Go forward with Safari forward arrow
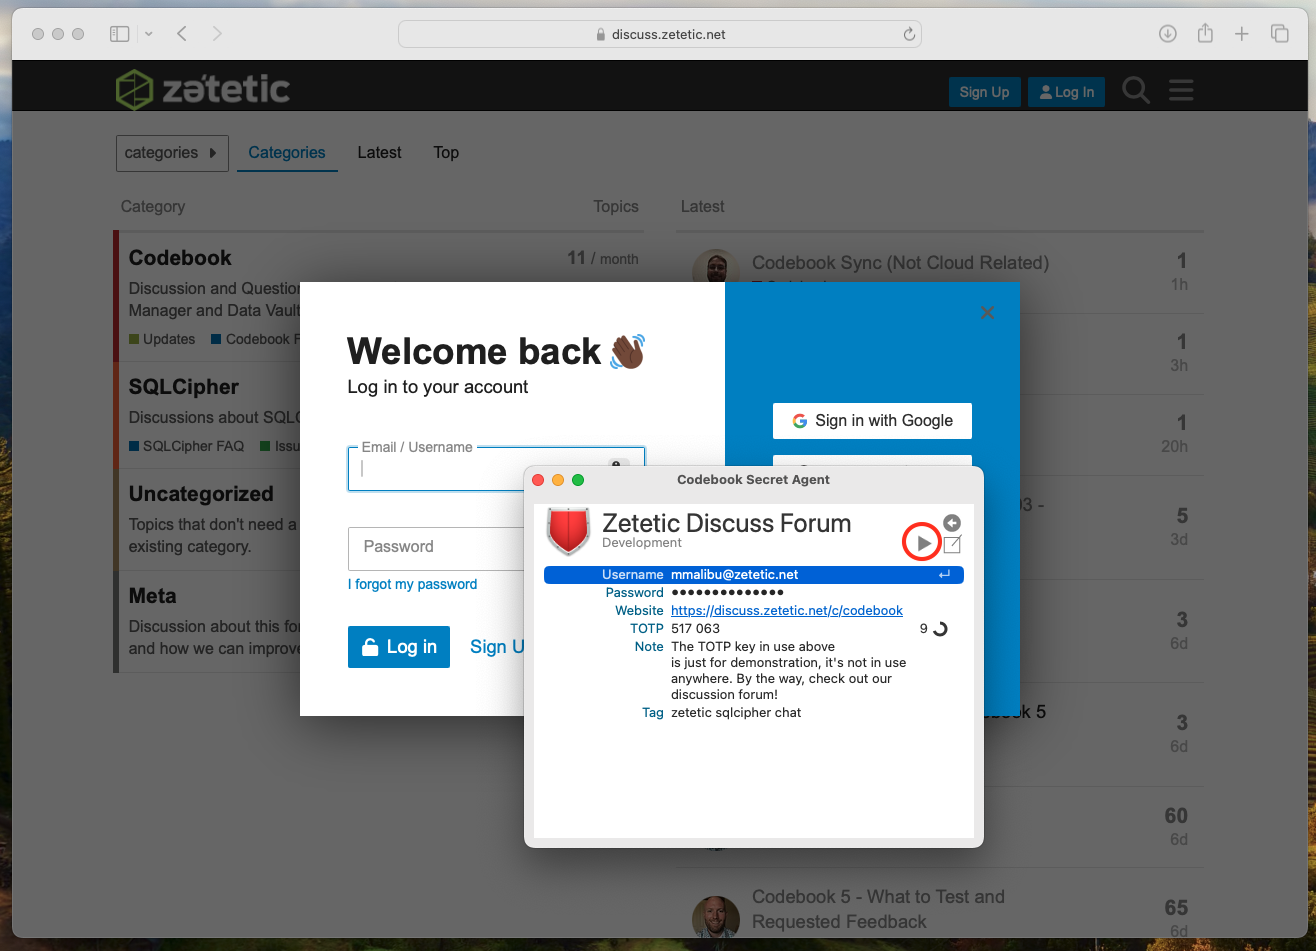1316x951 pixels. click(x=217, y=34)
